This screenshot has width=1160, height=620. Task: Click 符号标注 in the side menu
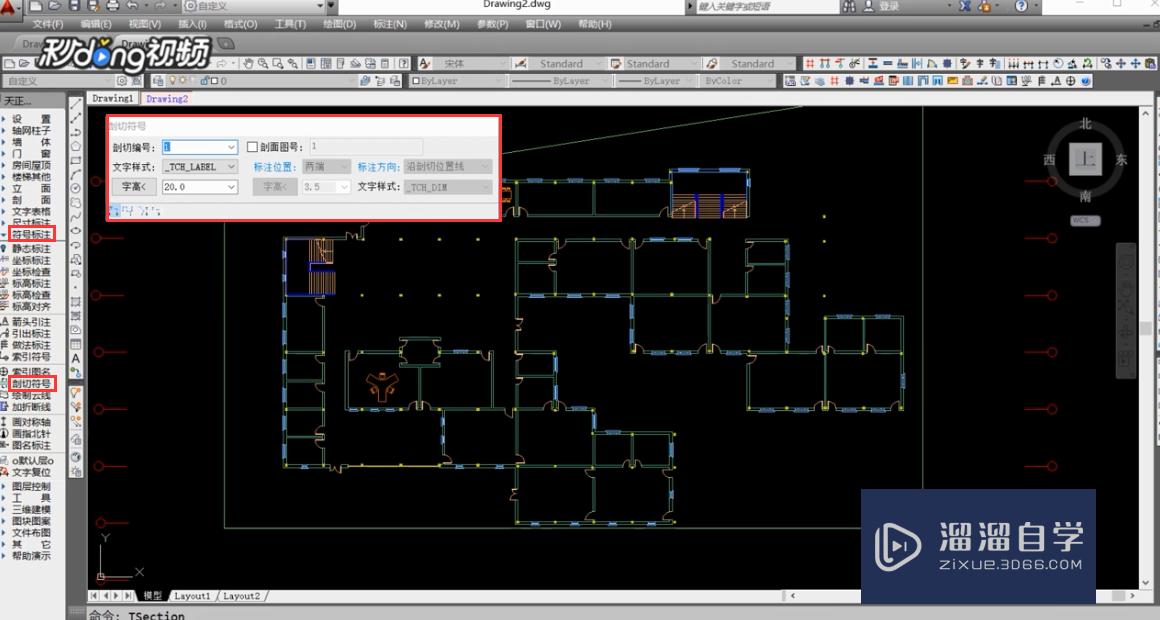(31, 235)
